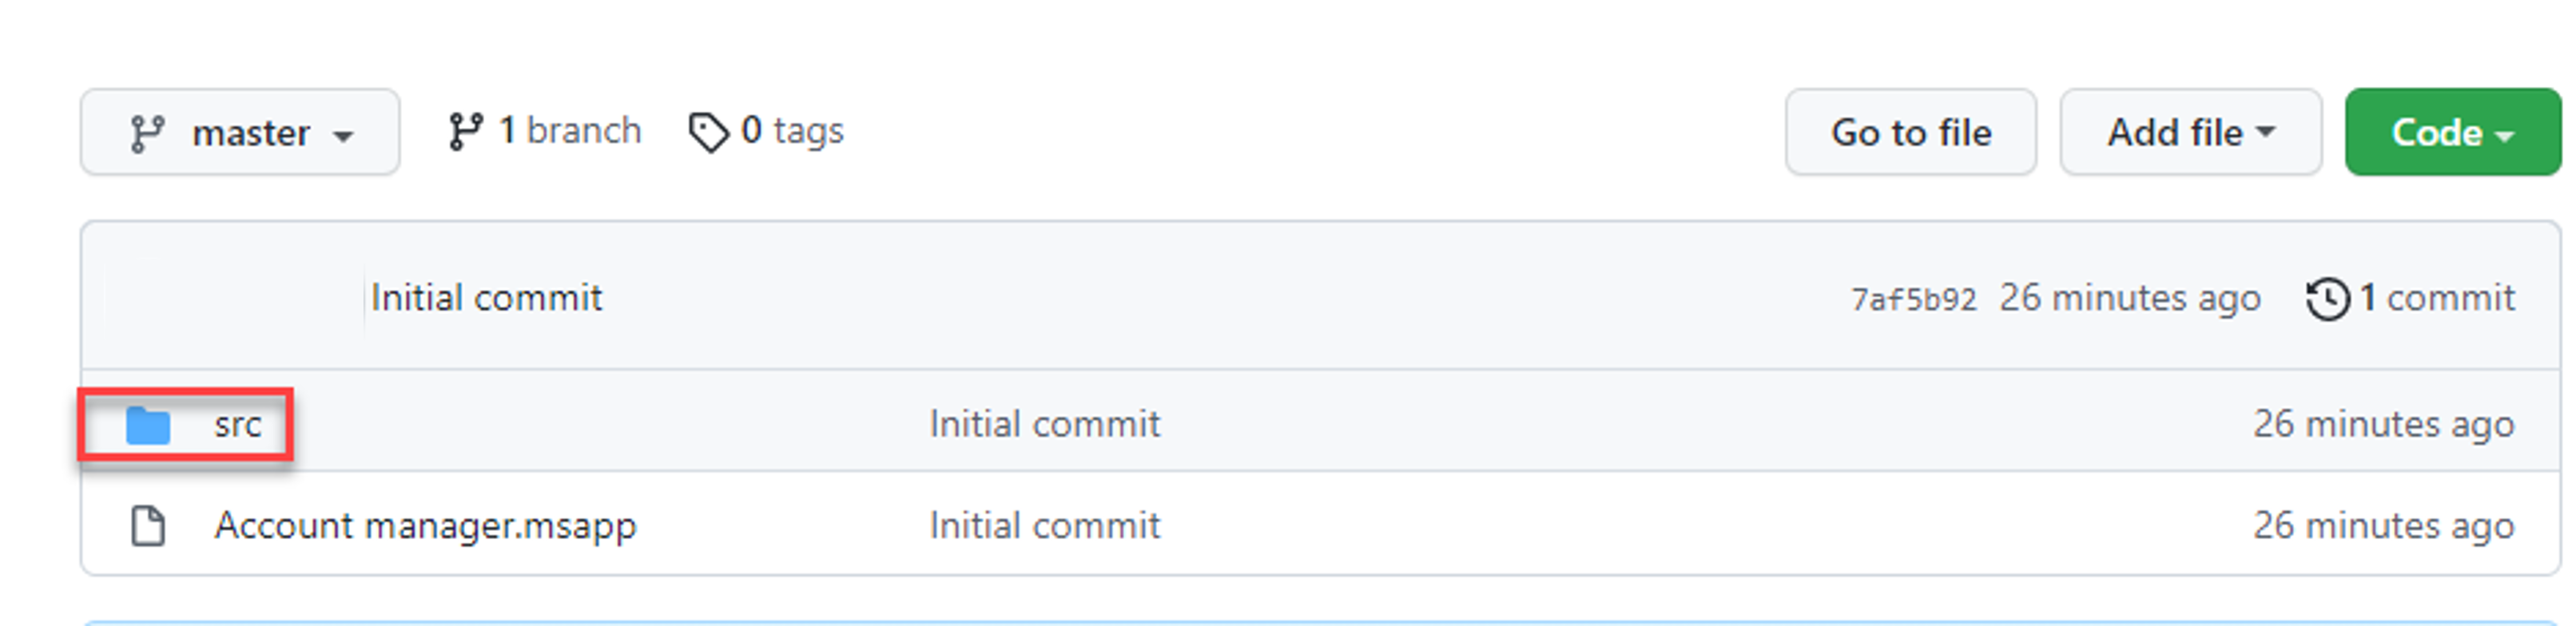Click the tag icon next to 0 tags
This screenshot has height=626, width=2576.
(711, 131)
